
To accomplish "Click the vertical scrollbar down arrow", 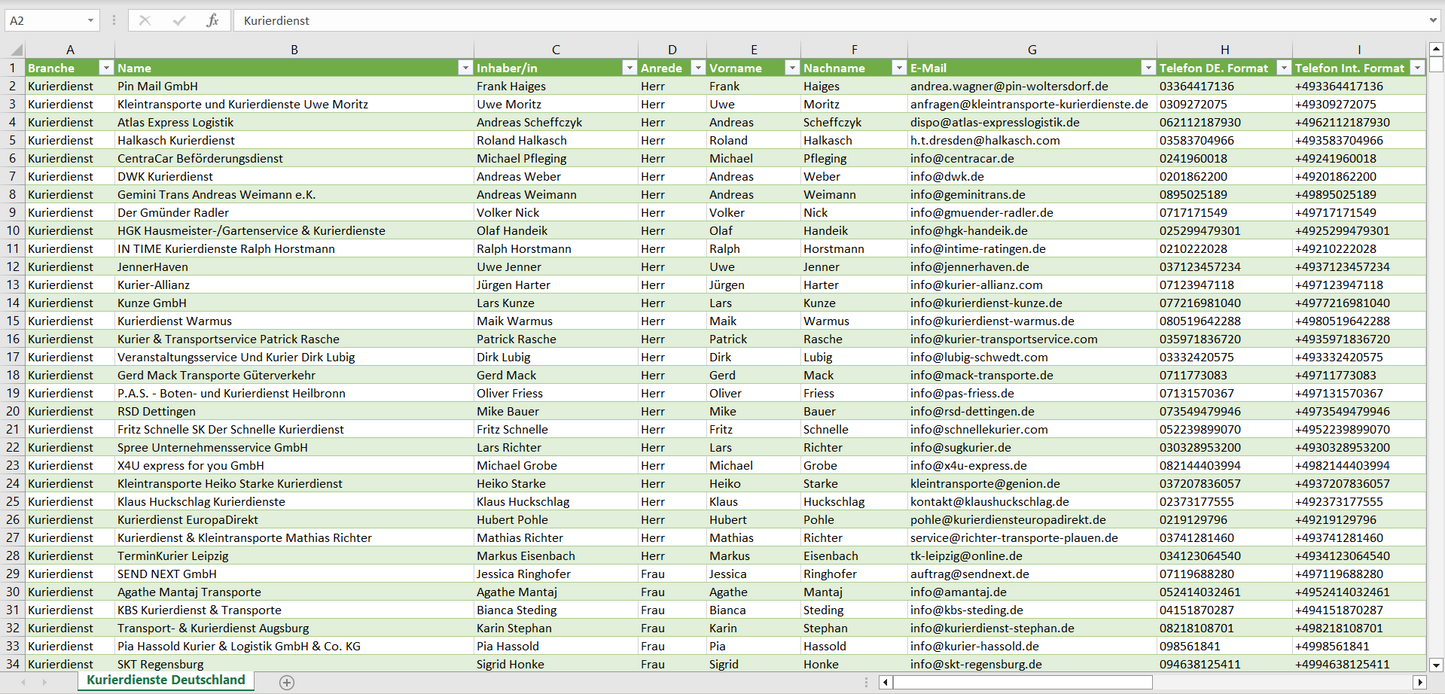I will click(1436, 664).
